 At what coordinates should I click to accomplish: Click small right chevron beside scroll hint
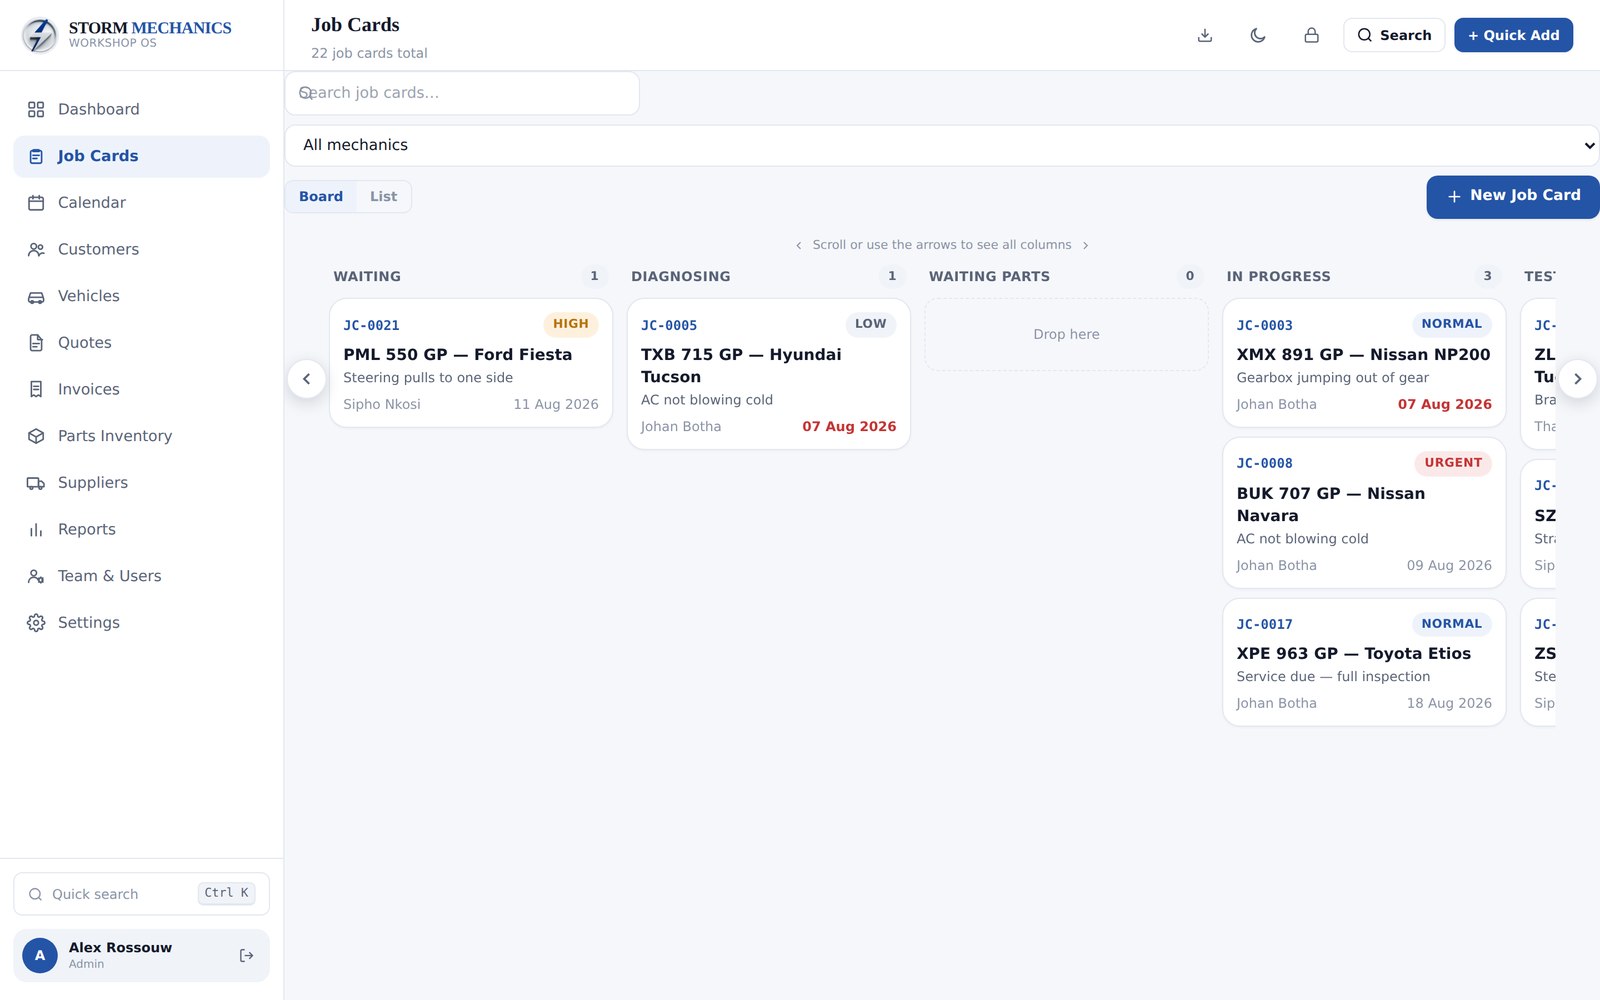(1085, 245)
